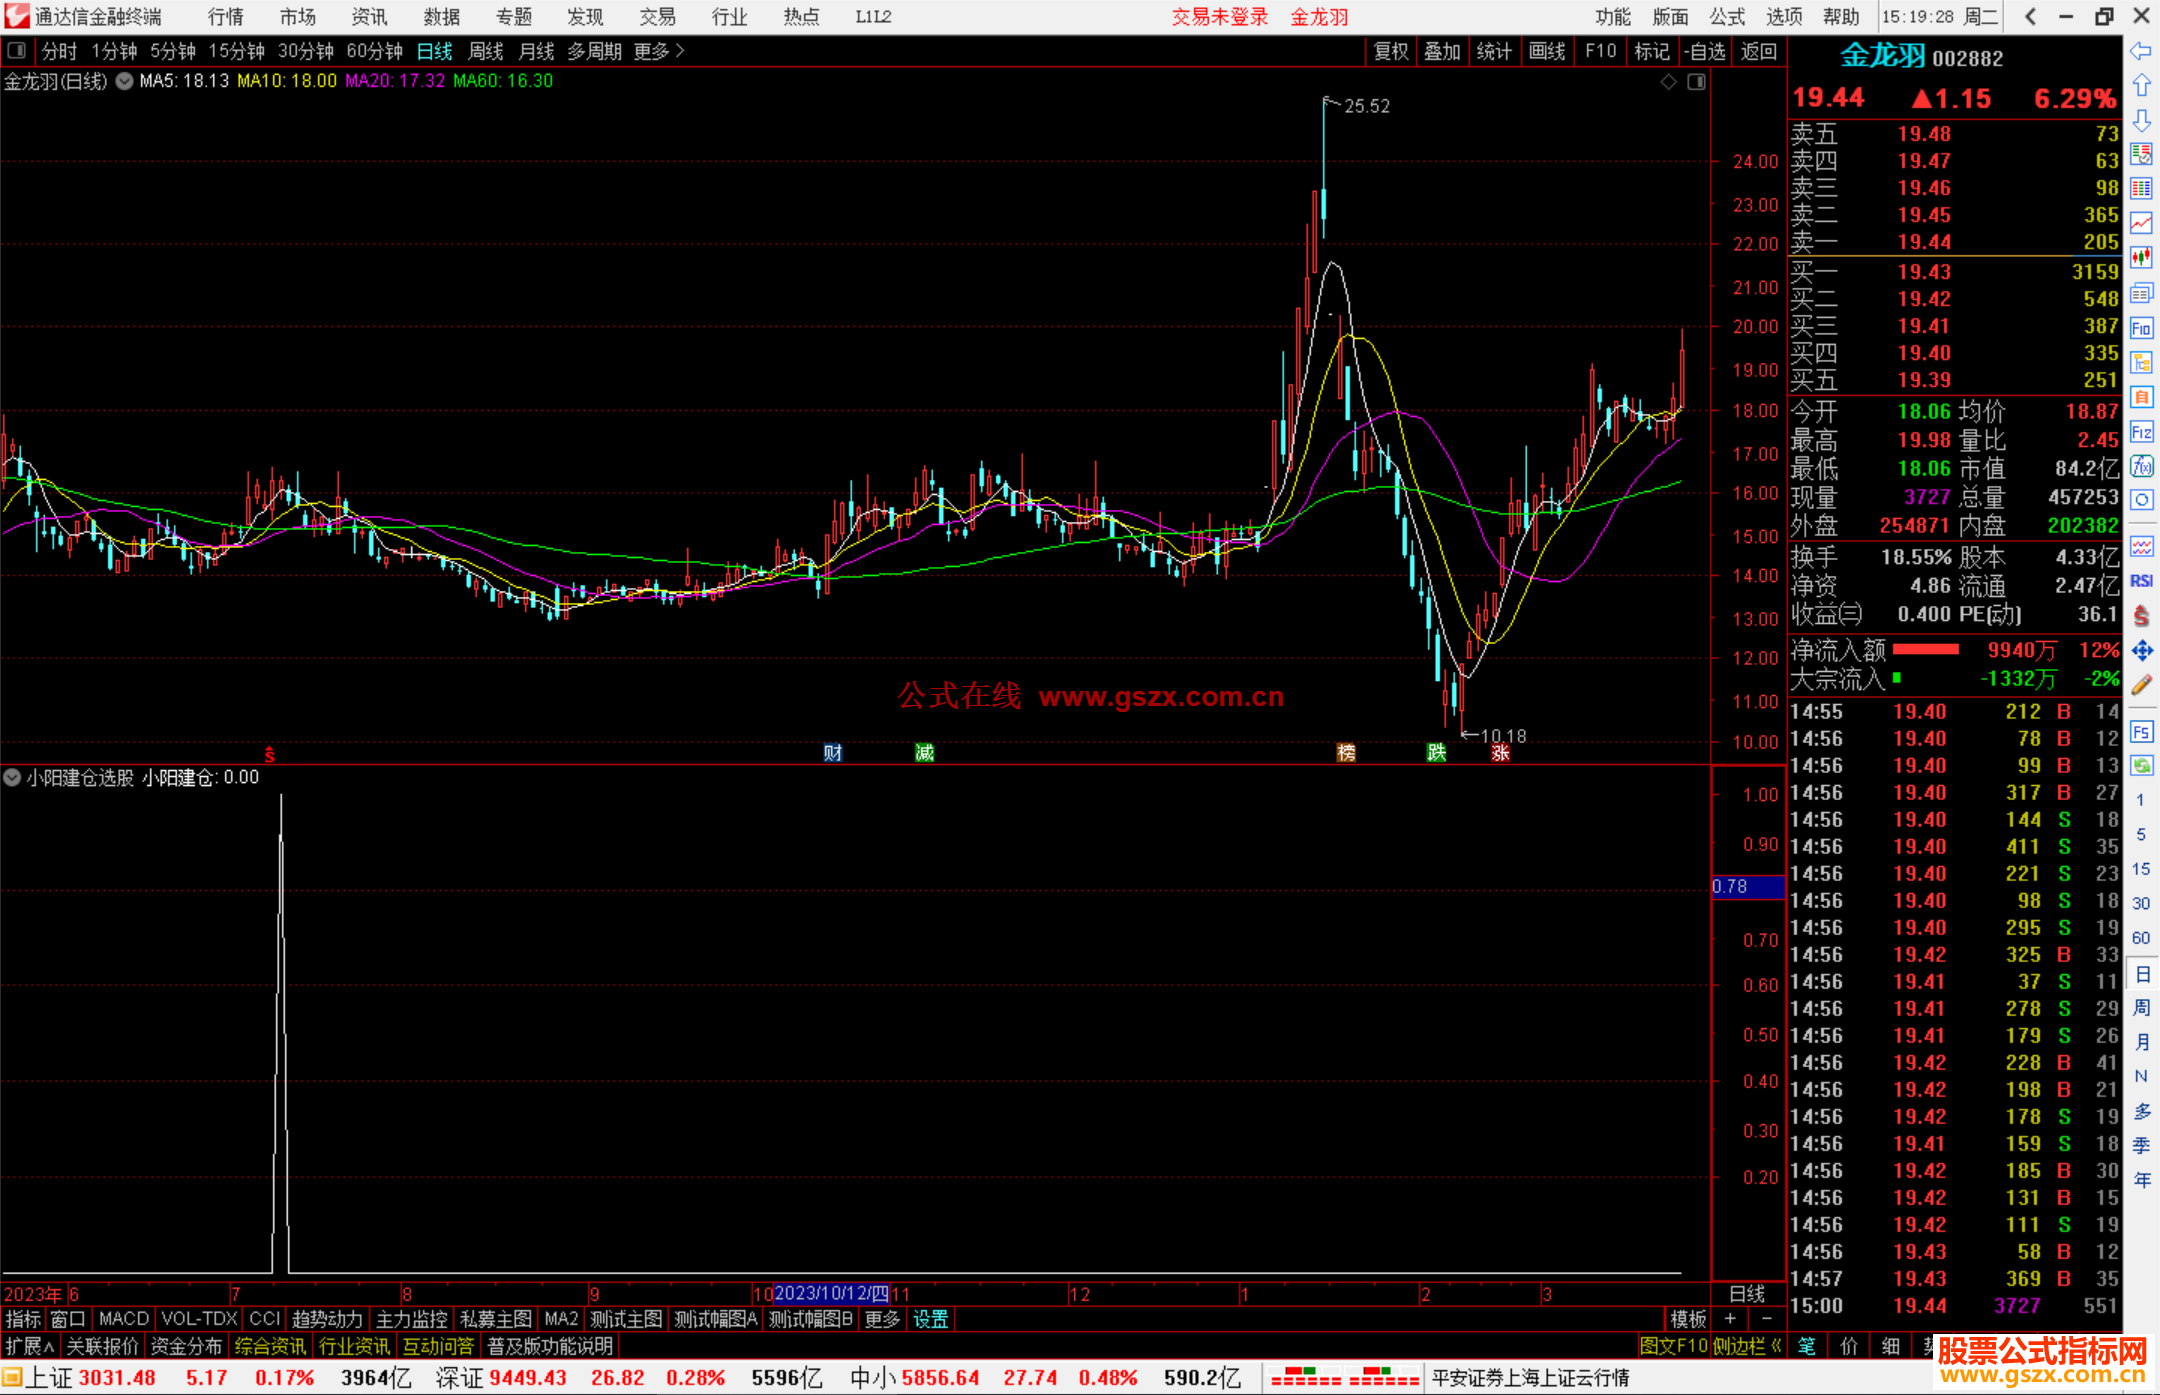The height and width of the screenshot is (1395, 2160).
Task: Click the f(x) formula icon in sidebar
Action: (x=2141, y=466)
